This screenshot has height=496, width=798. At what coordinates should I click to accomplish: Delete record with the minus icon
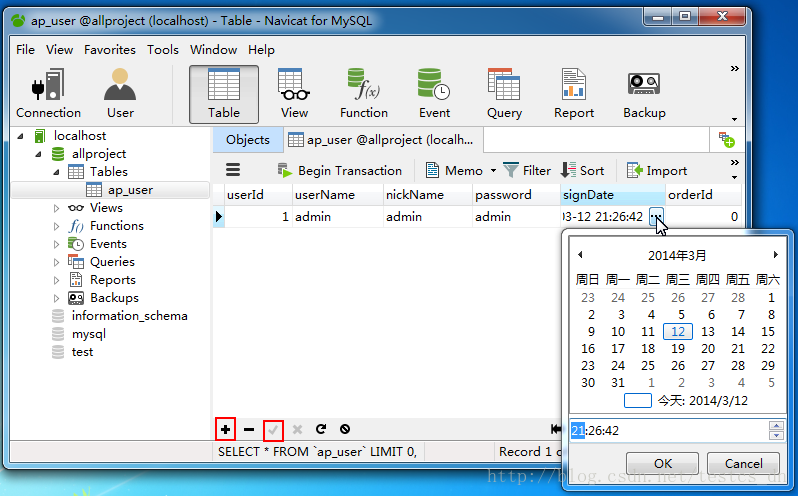(249, 429)
